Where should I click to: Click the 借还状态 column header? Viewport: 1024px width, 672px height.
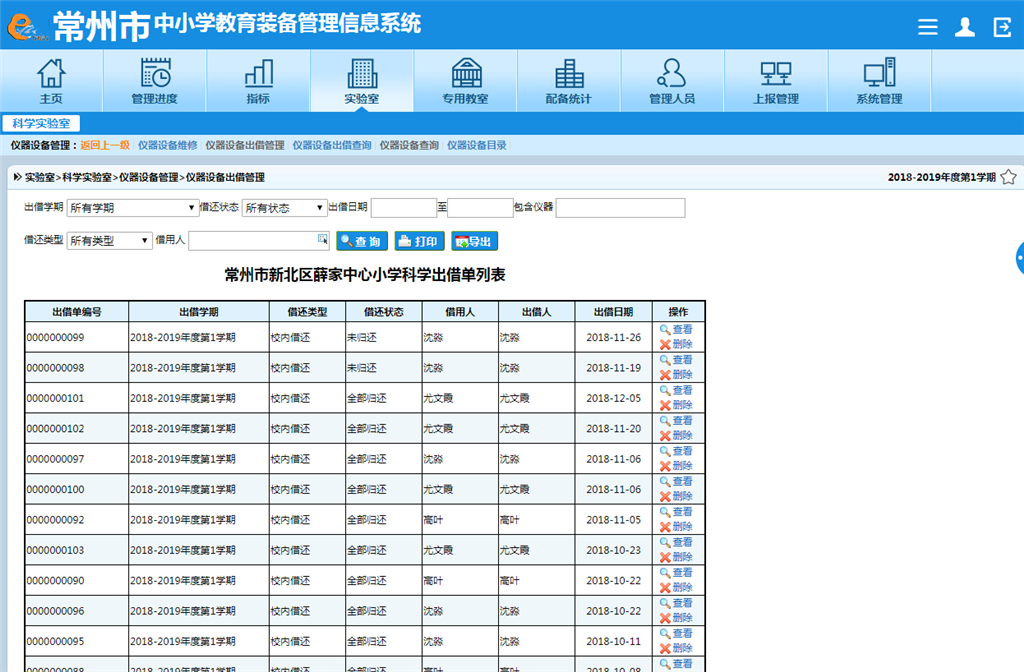tap(384, 312)
